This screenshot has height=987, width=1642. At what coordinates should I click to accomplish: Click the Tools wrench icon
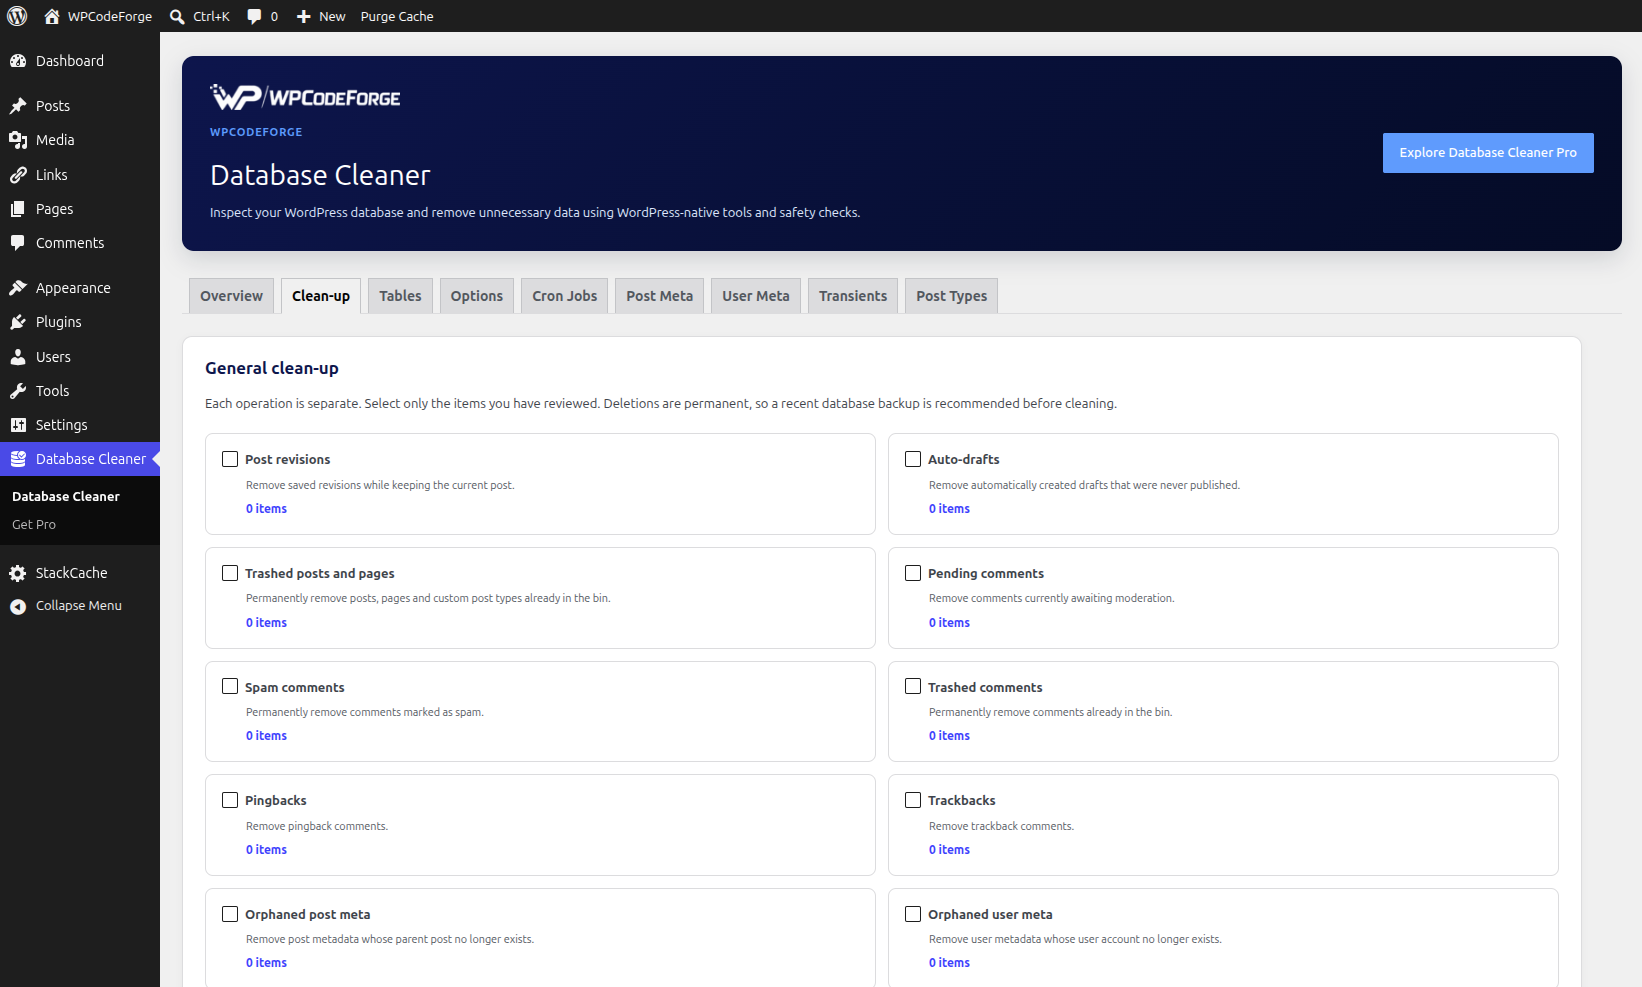(x=18, y=391)
